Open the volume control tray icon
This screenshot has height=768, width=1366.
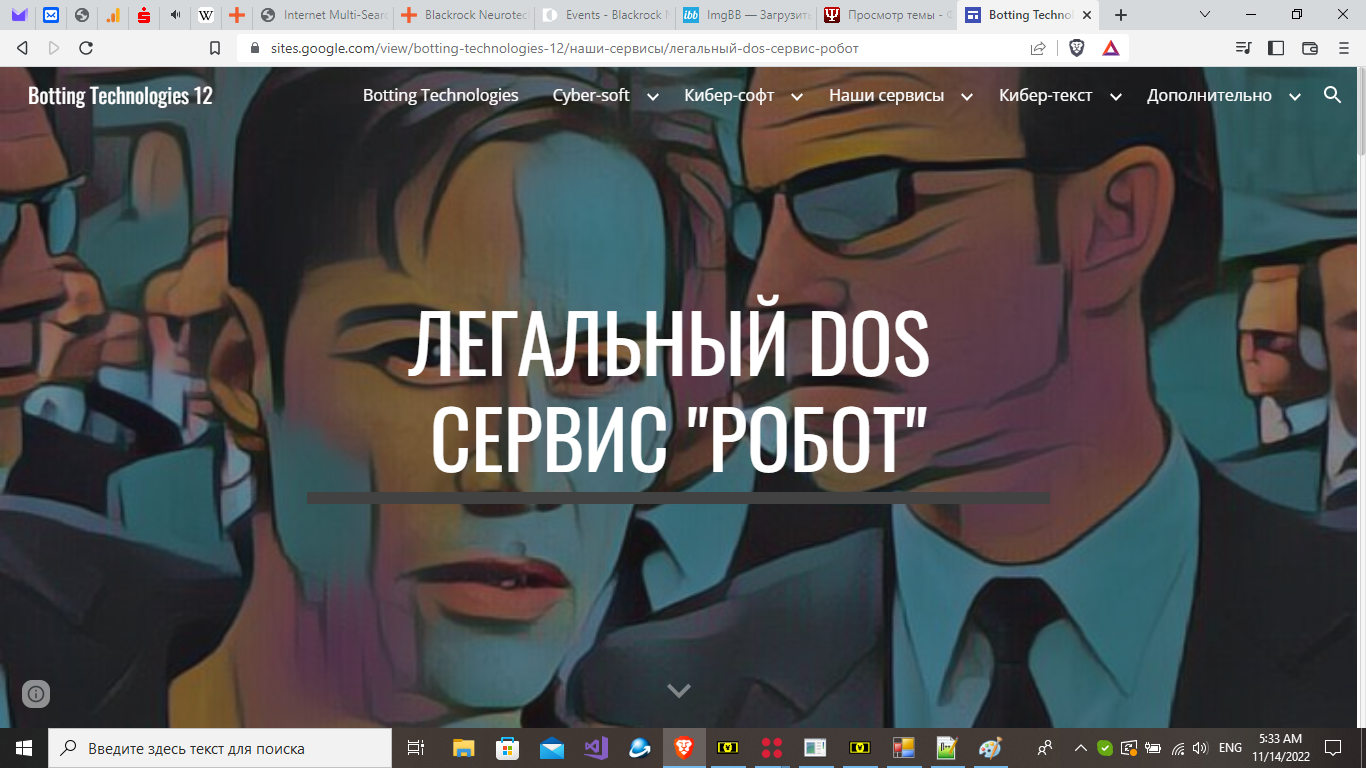click(1200, 748)
